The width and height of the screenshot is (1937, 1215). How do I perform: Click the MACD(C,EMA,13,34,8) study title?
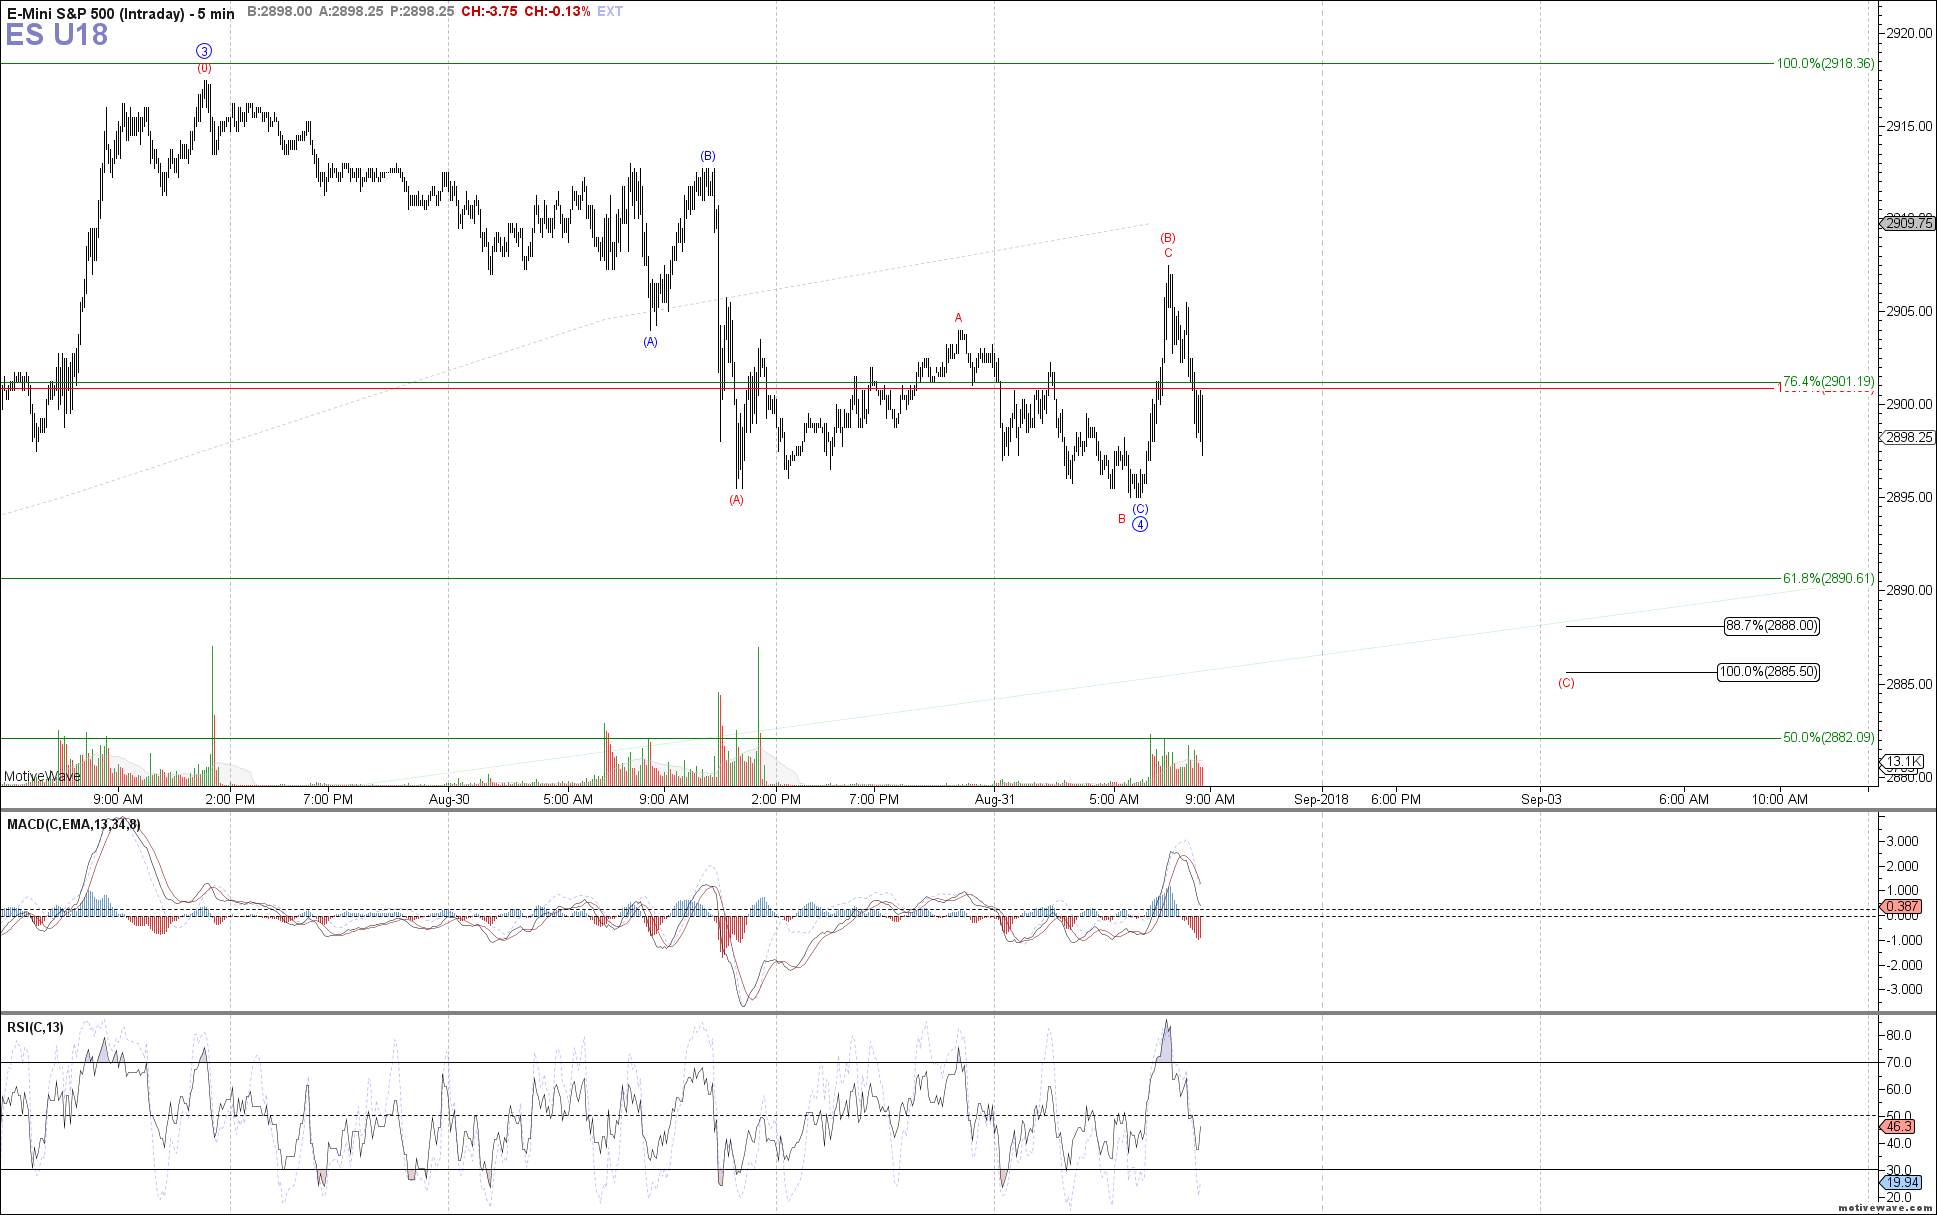tap(74, 824)
